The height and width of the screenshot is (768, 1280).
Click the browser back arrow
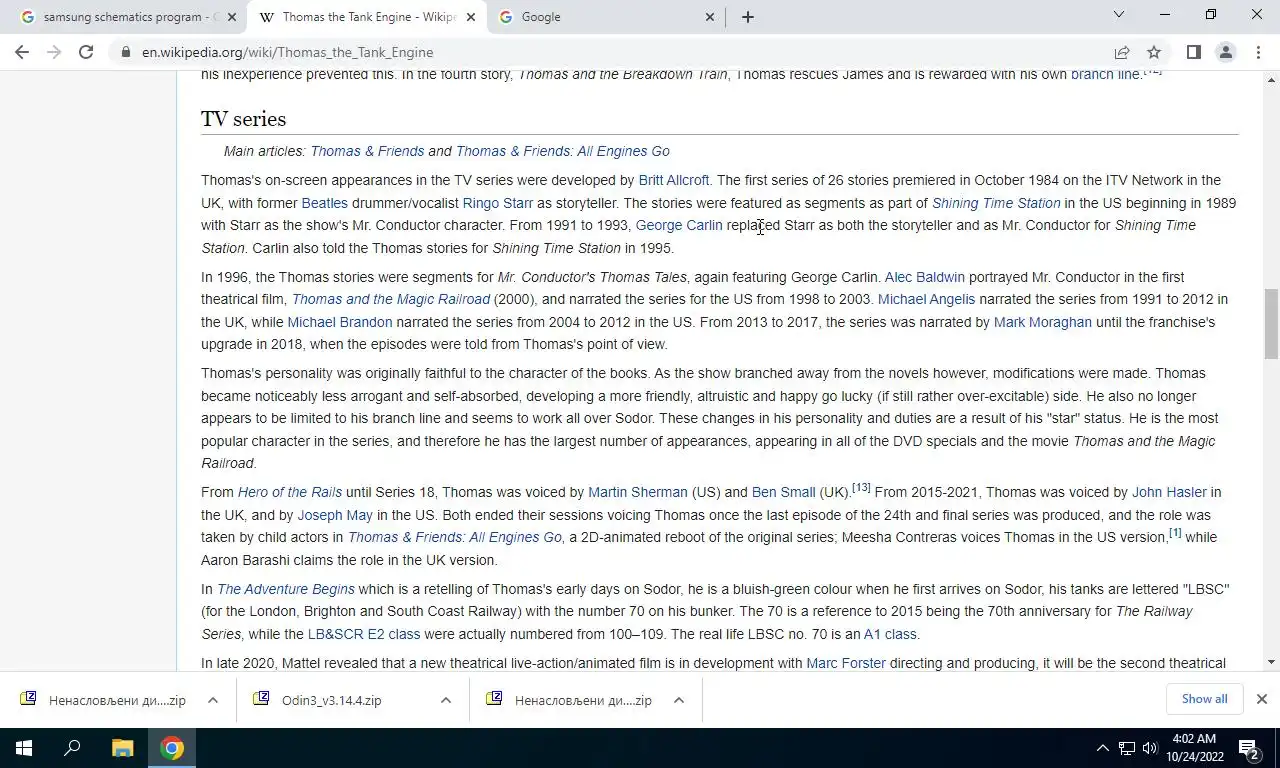point(22,52)
